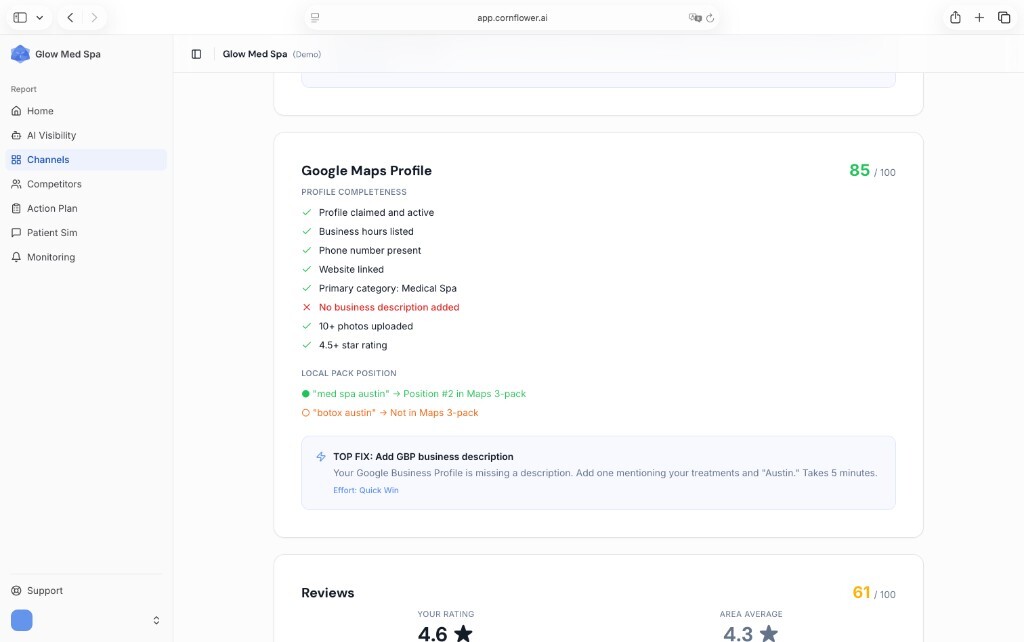Click the Safari share icon
1024x642 pixels.
955,17
